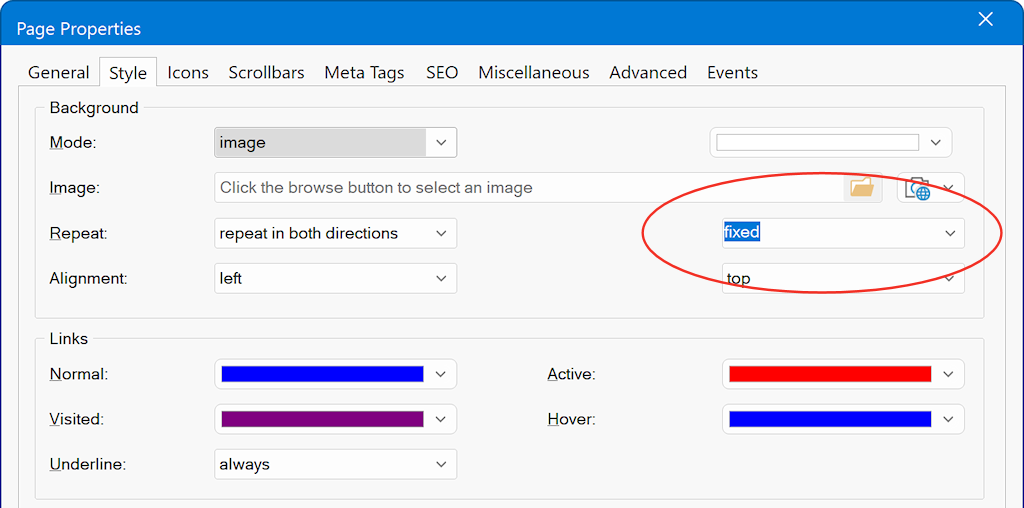Go to the SEO tab
This screenshot has height=508, width=1024.
tap(441, 72)
